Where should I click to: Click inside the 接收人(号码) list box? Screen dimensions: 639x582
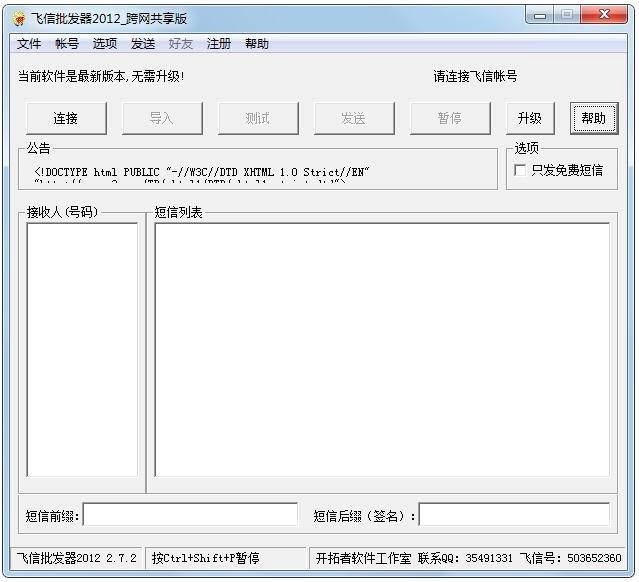click(x=82, y=349)
